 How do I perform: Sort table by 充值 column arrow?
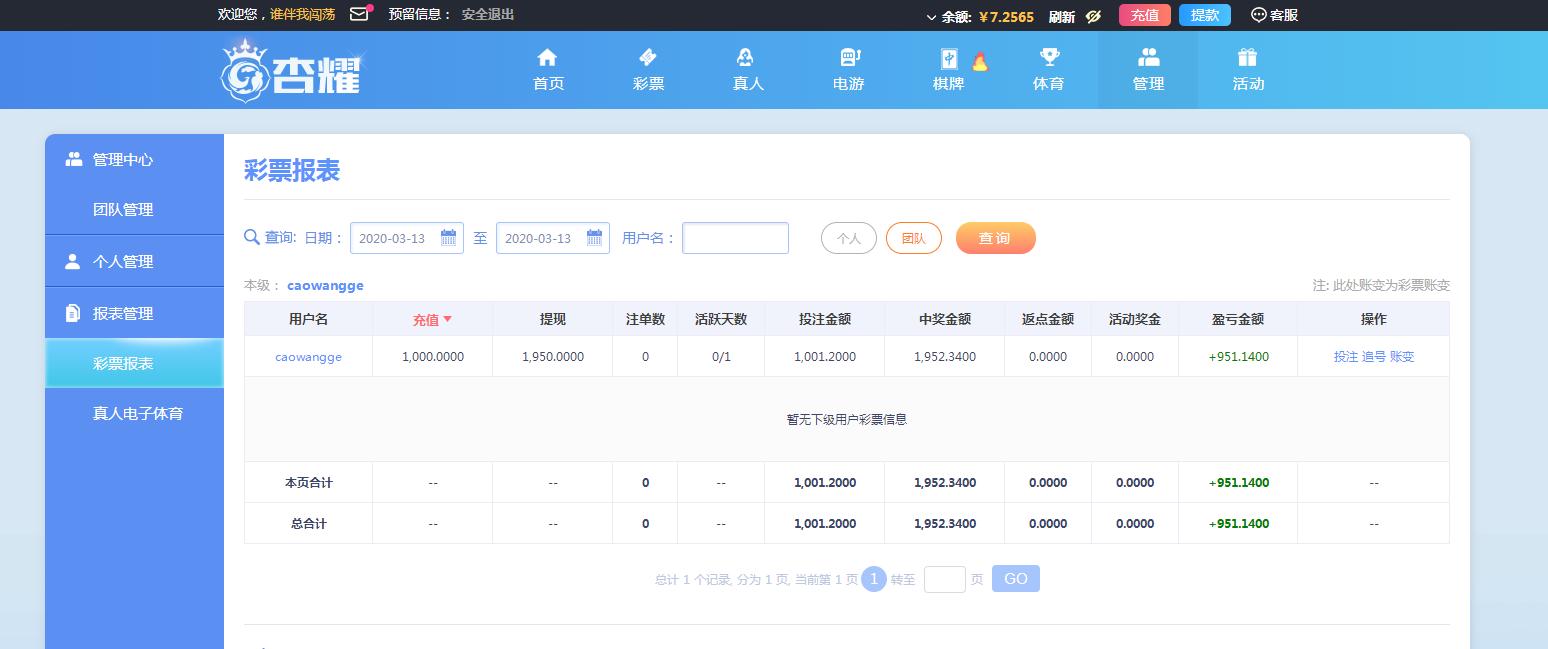click(x=447, y=319)
